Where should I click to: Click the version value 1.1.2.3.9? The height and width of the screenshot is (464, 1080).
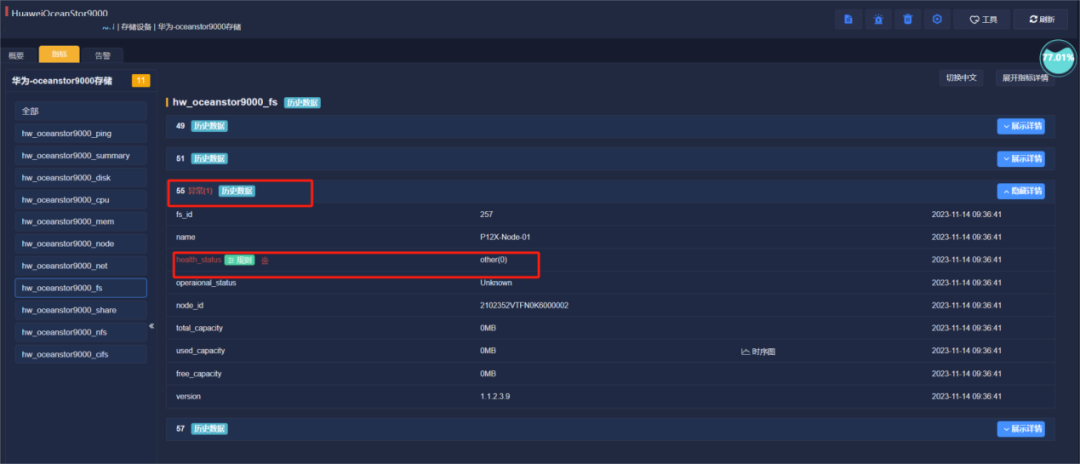pyautogui.click(x=495, y=397)
